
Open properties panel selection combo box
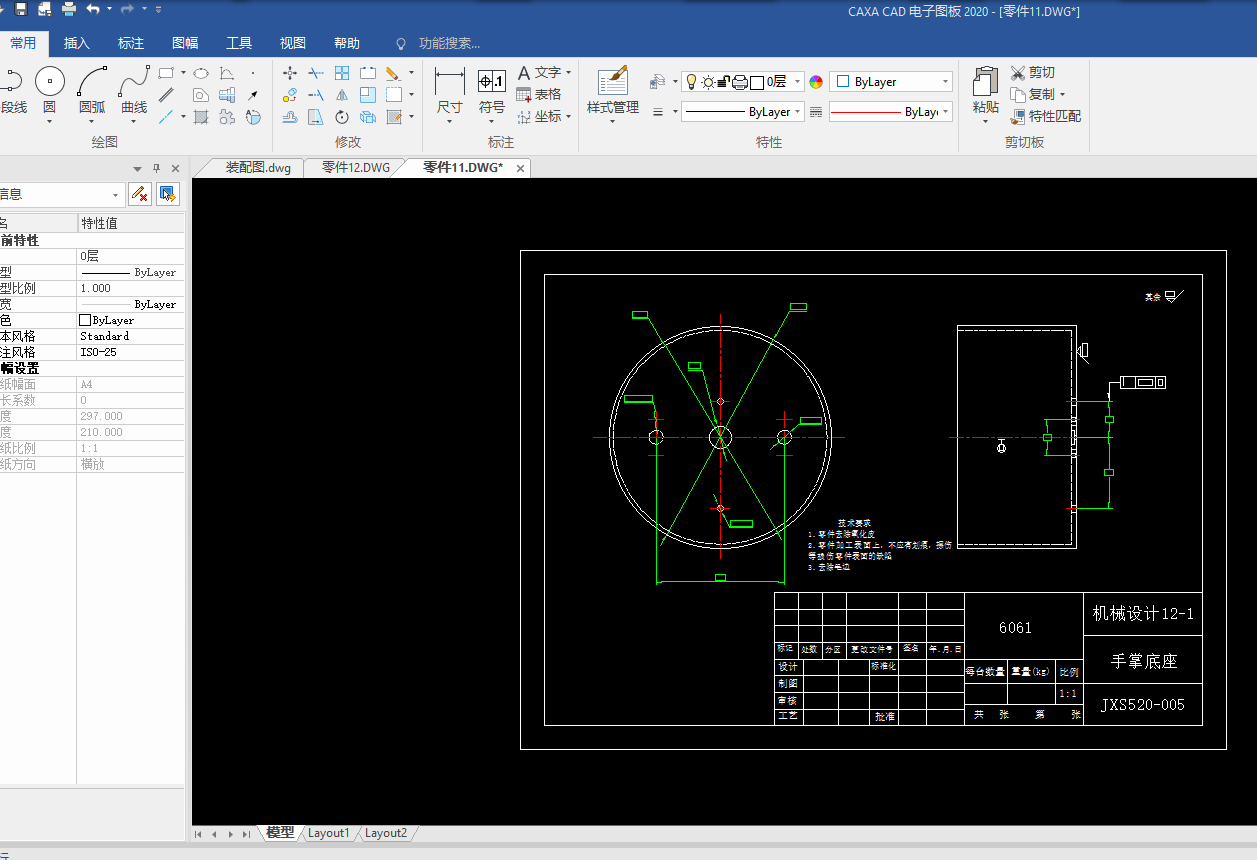click(60, 194)
